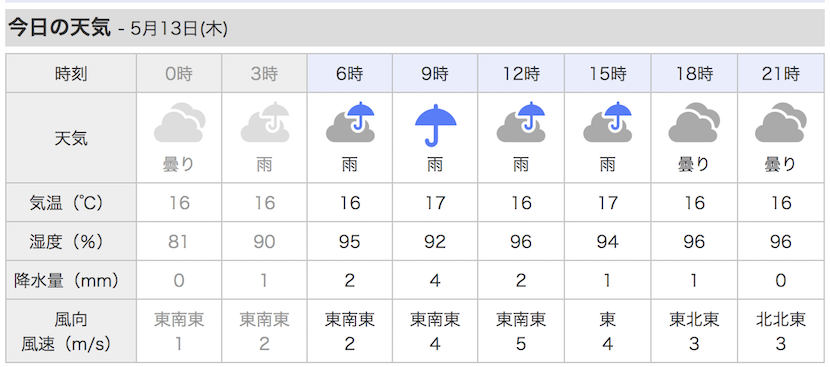Click the 9時 precipitation value 4
830x367 pixels.
click(435, 280)
